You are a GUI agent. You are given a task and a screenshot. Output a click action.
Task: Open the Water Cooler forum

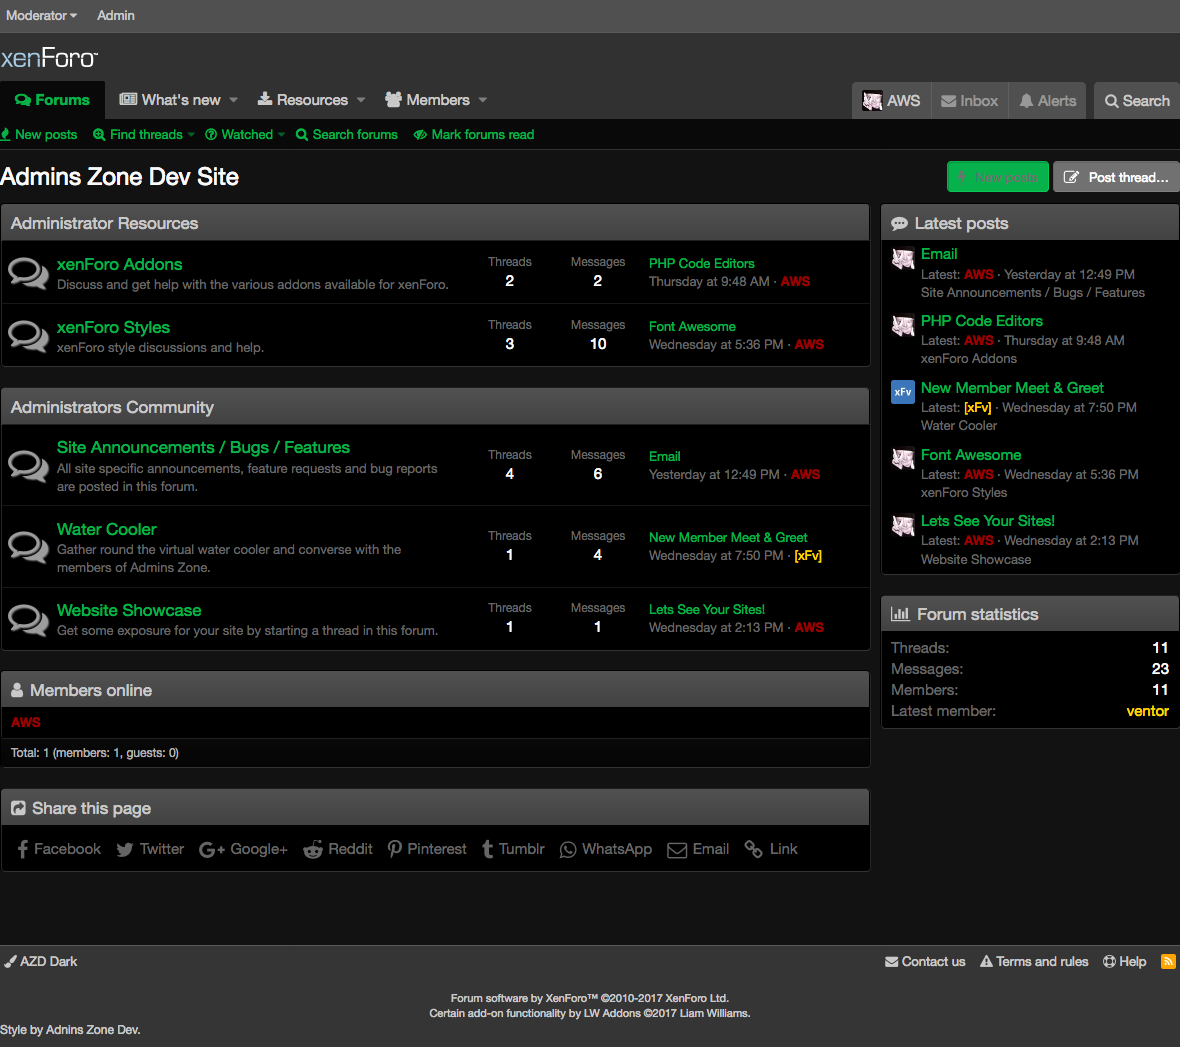pos(107,529)
